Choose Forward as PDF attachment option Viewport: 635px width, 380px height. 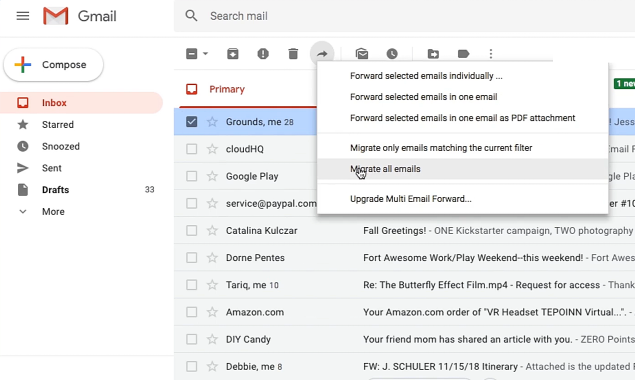coord(462,118)
